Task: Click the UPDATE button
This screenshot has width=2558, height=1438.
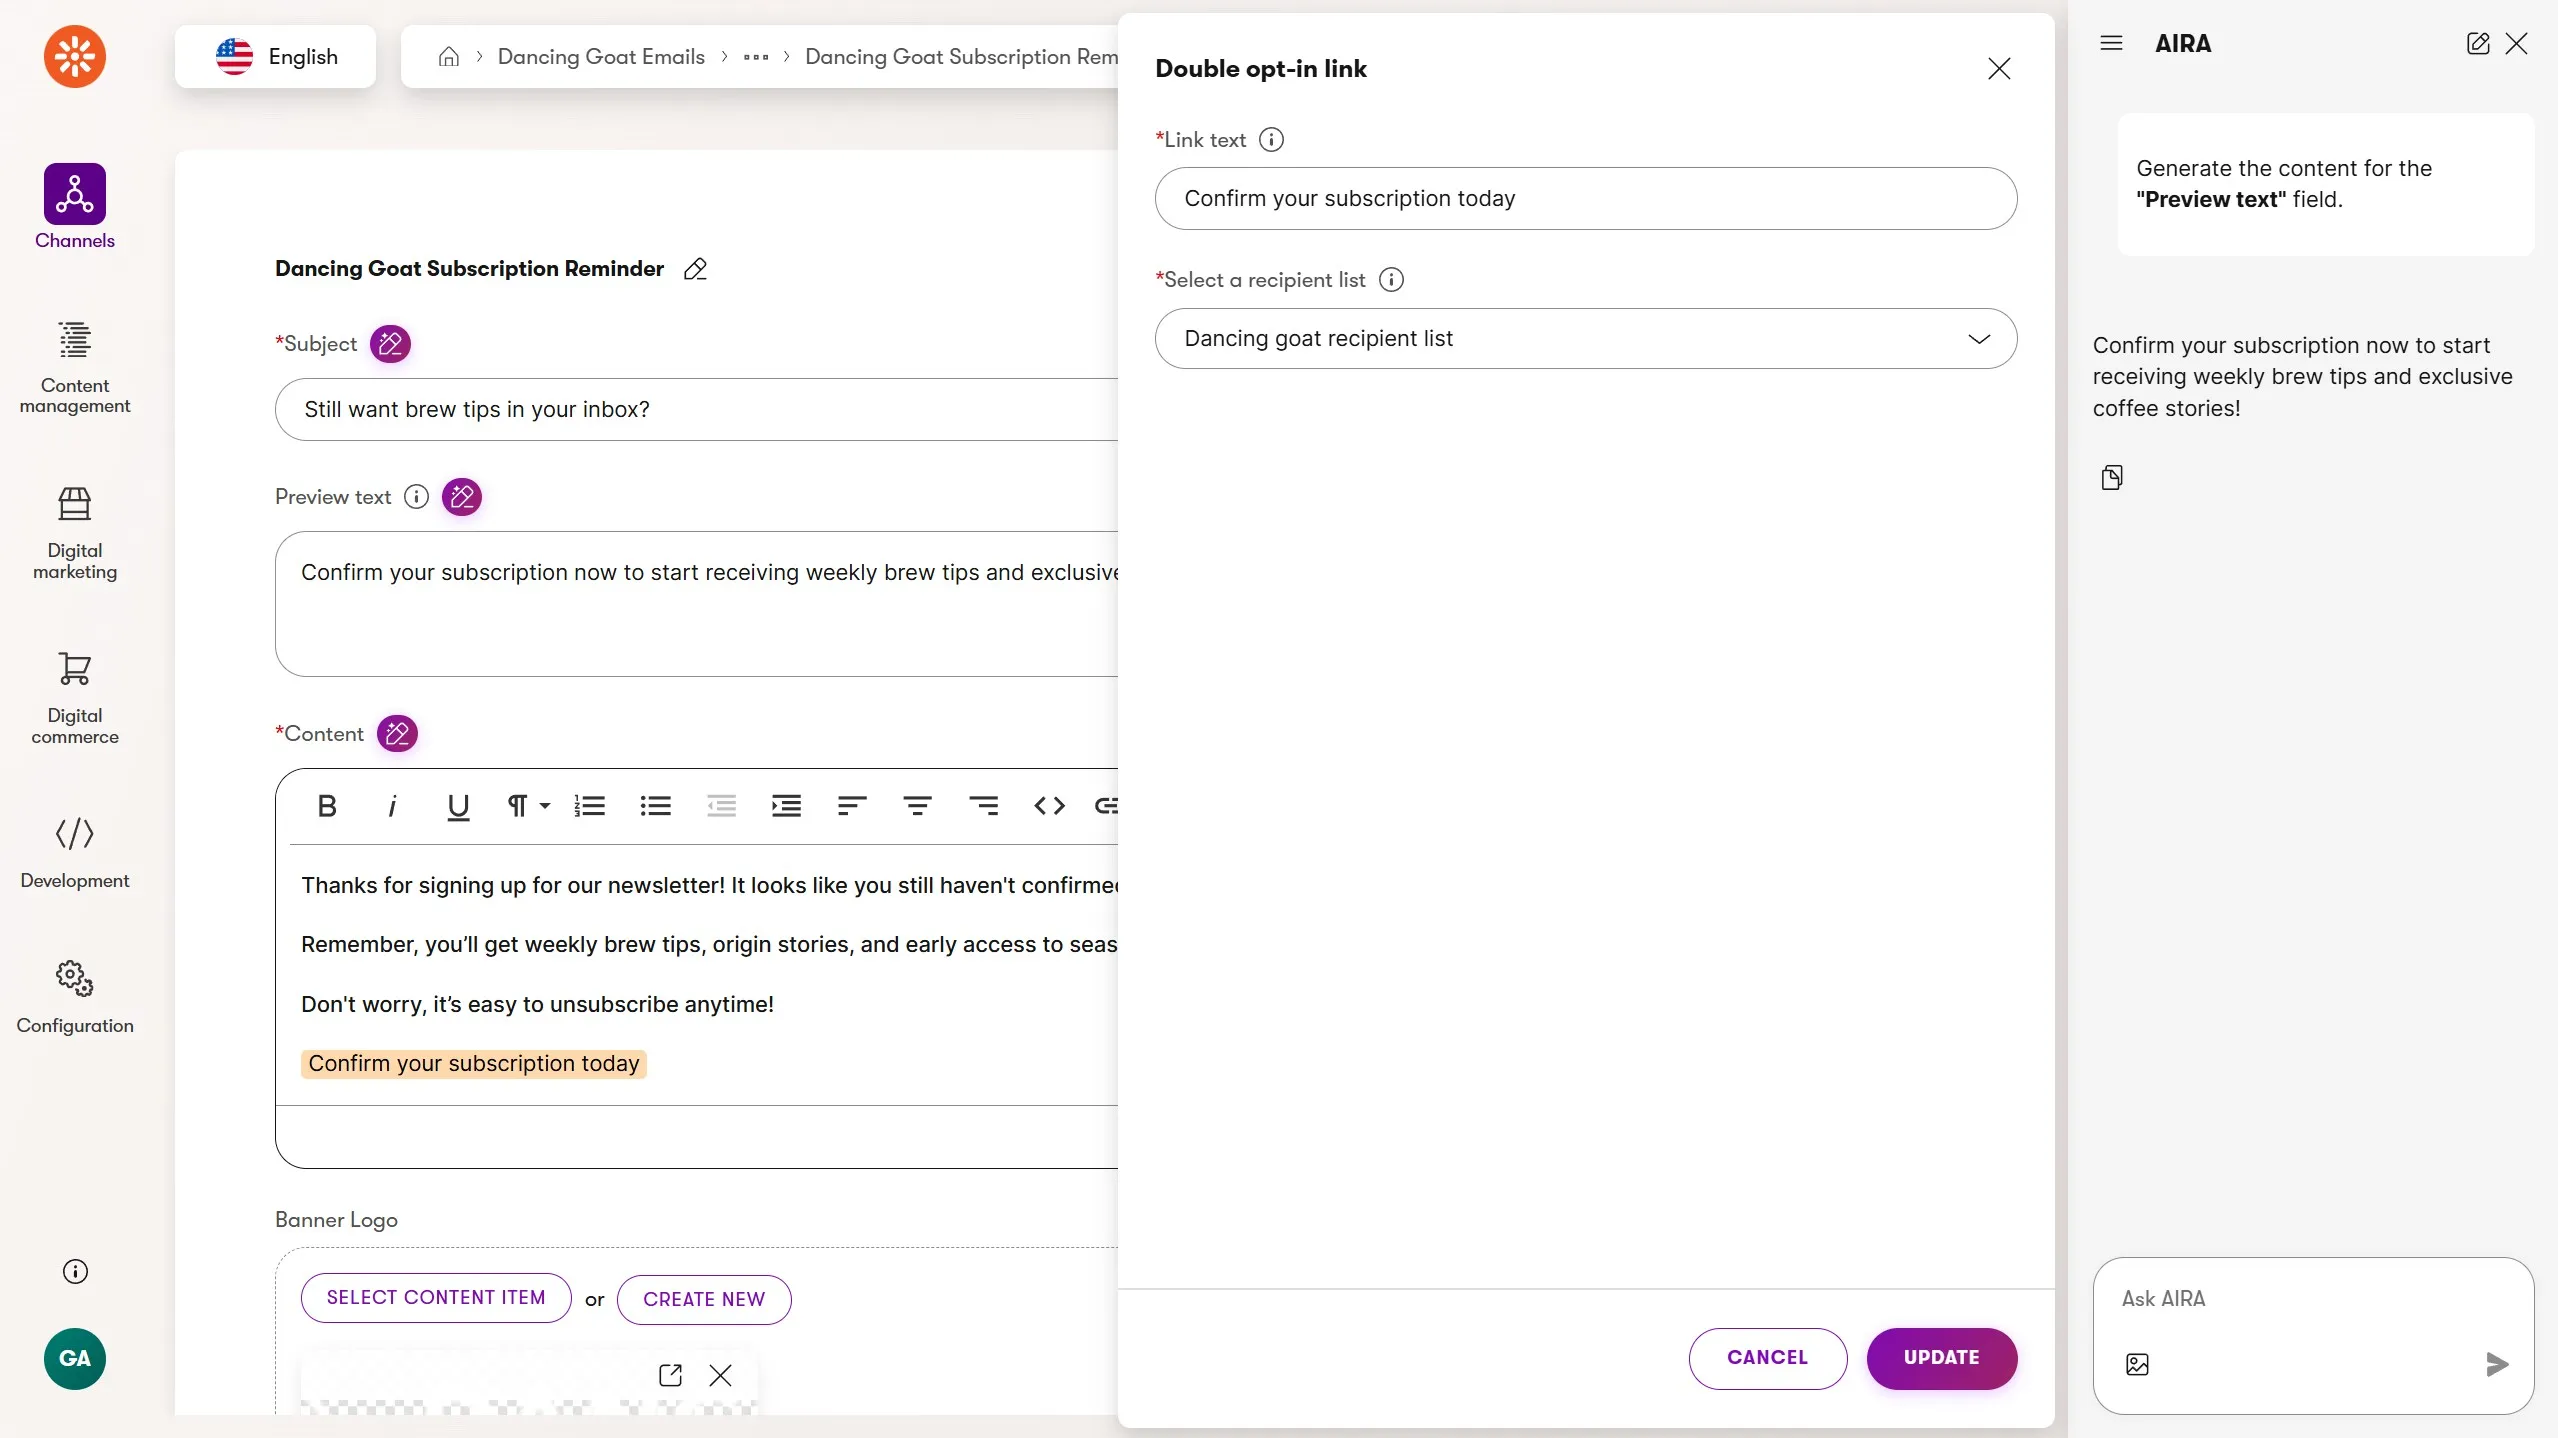Action: (x=1941, y=1358)
